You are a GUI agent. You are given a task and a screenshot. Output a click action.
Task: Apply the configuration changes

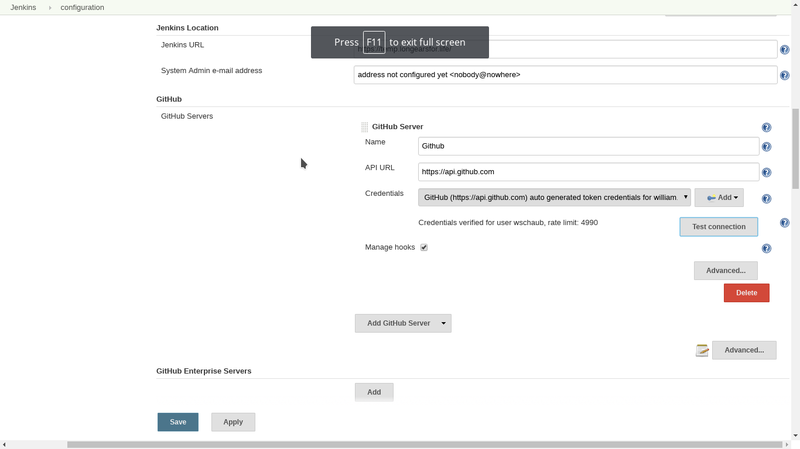click(x=233, y=422)
